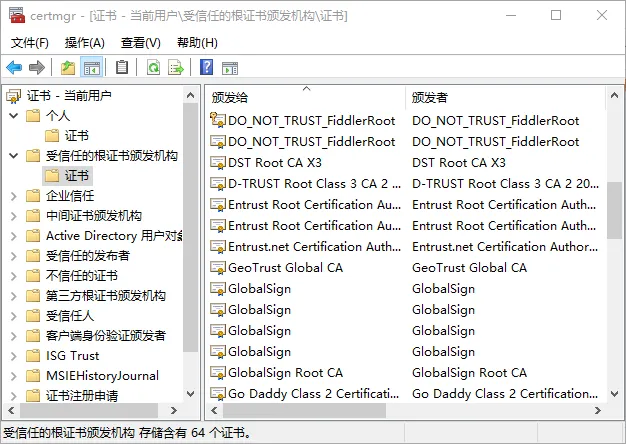
Task: Open the 查看(V) menu
Action: 141,43
